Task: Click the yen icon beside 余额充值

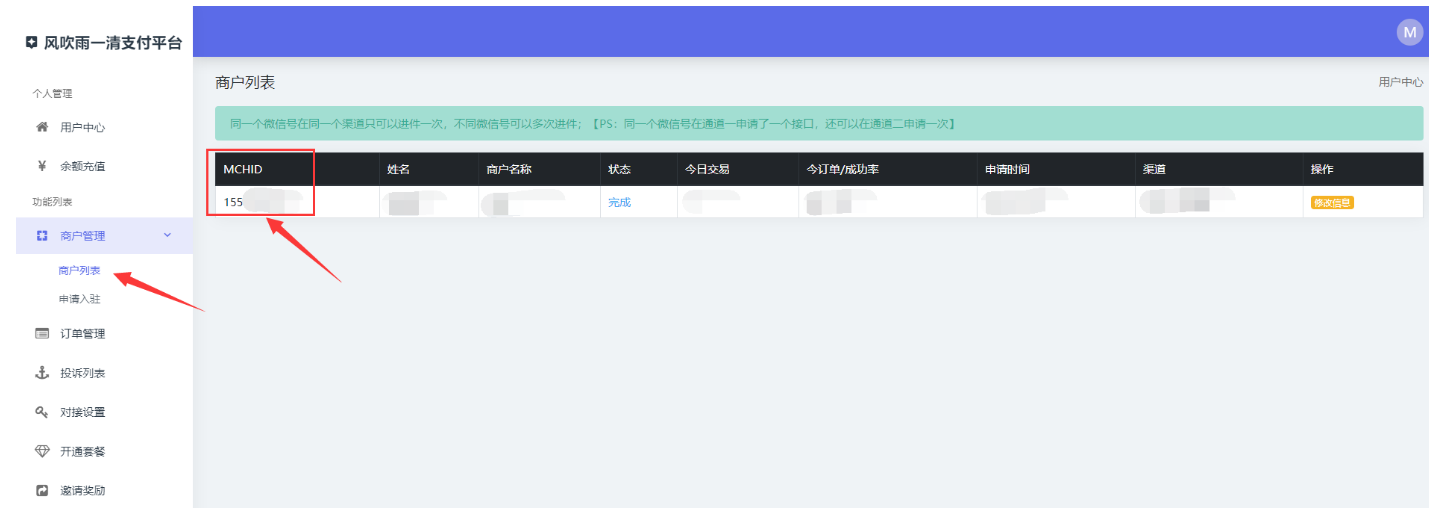Action: [x=42, y=166]
